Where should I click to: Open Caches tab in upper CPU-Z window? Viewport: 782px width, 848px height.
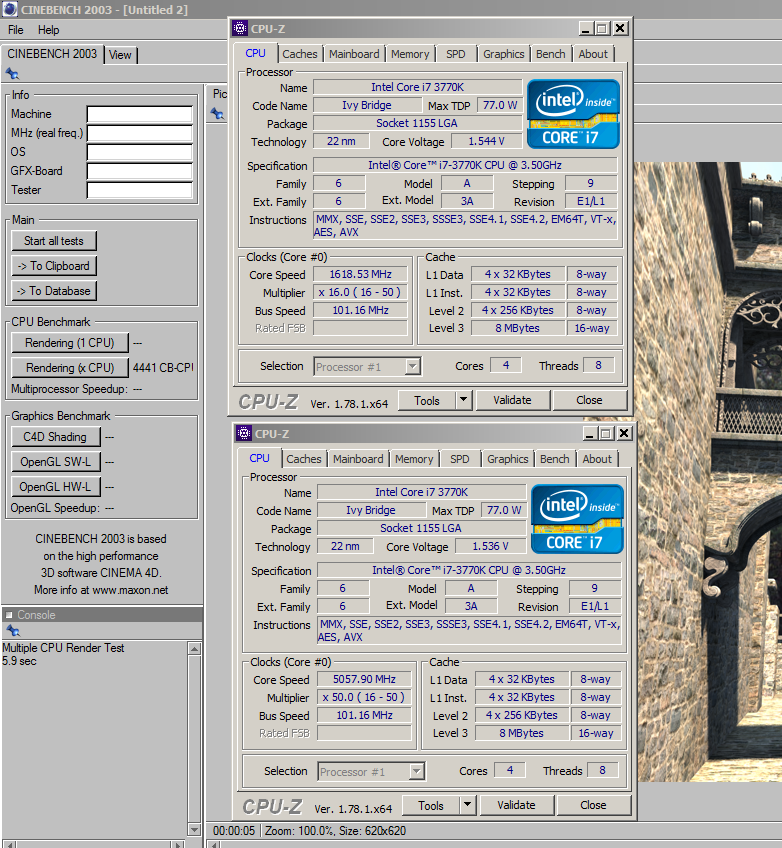(x=300, y=54)
